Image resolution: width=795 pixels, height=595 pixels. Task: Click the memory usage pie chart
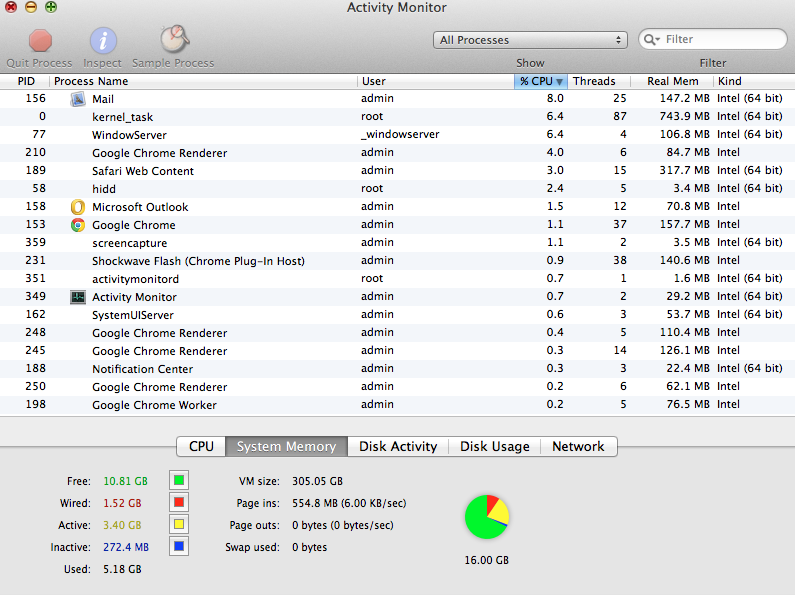(x=487, y=517)
